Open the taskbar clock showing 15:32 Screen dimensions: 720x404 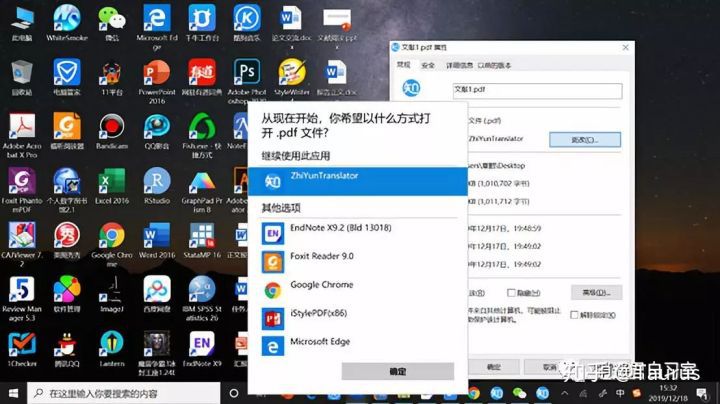pyautogui.click(x=668, y=393)
